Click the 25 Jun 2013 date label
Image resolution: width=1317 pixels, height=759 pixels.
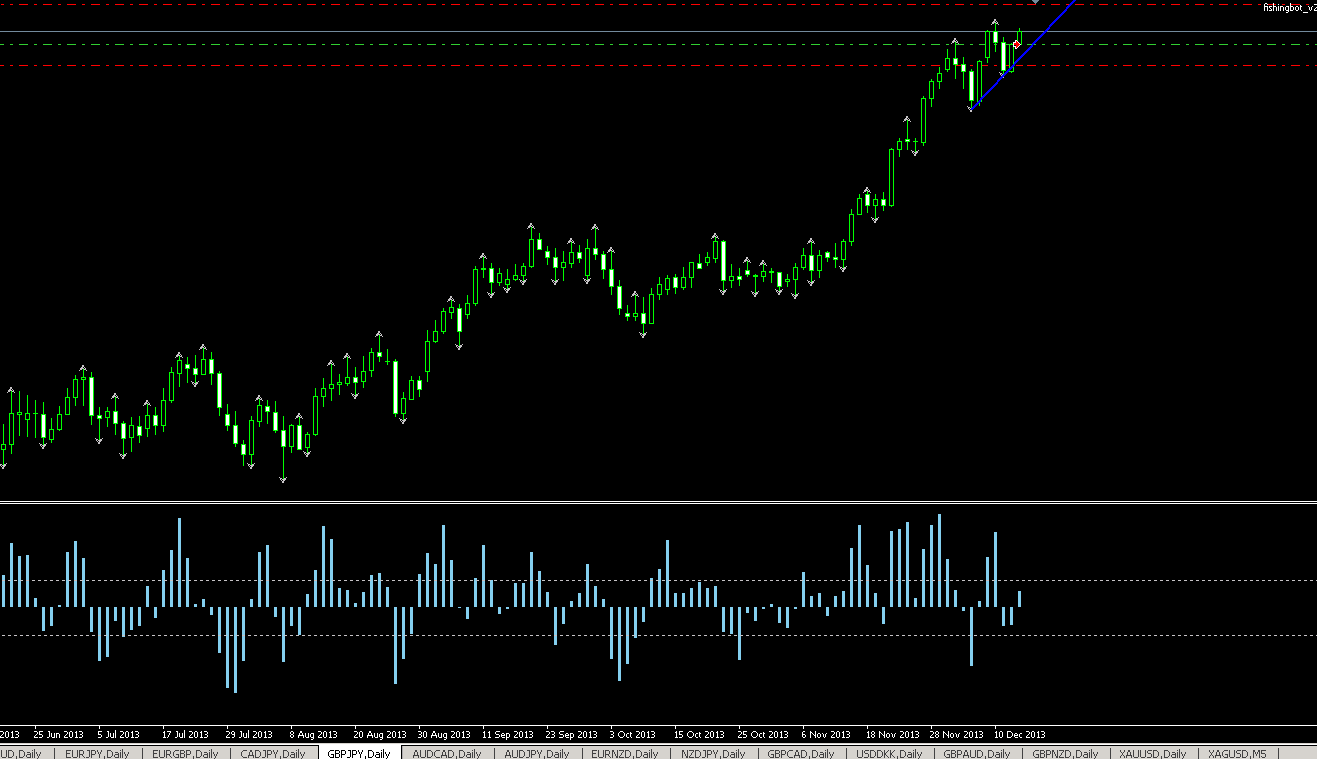59,733
